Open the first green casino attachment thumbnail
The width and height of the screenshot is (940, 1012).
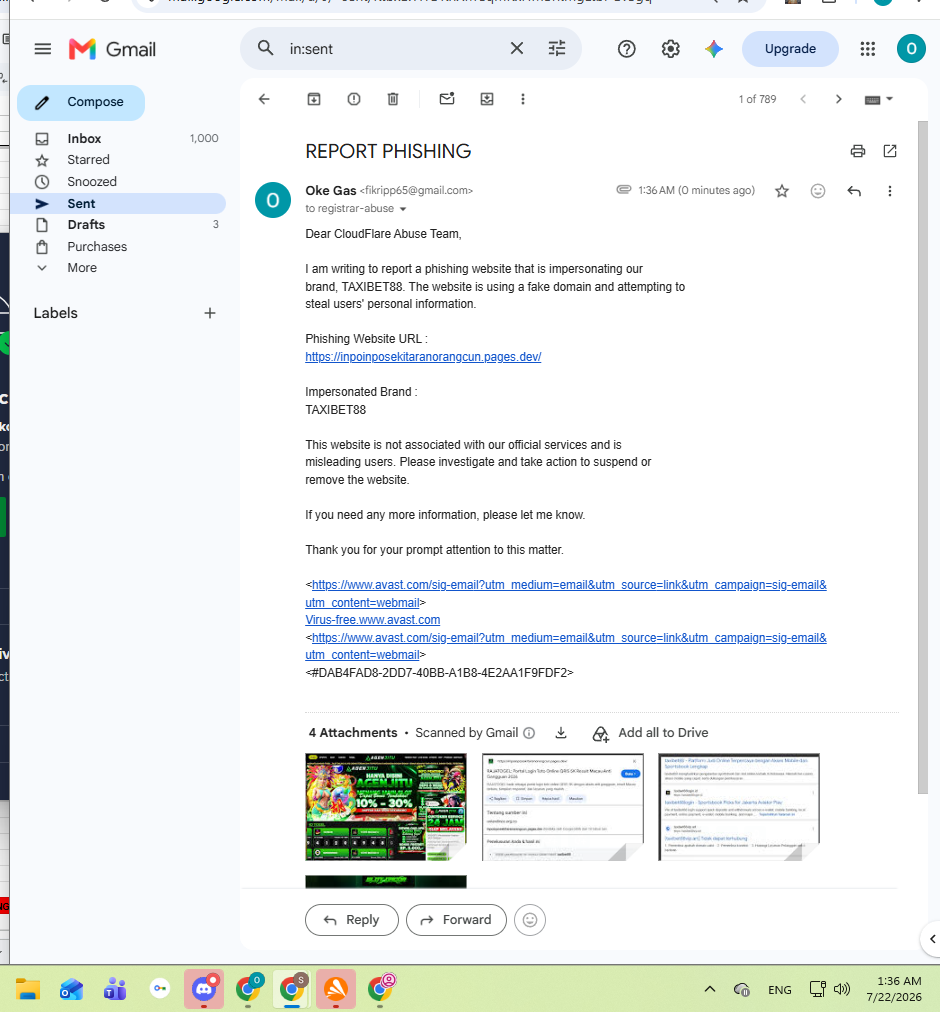pos(385,807)
